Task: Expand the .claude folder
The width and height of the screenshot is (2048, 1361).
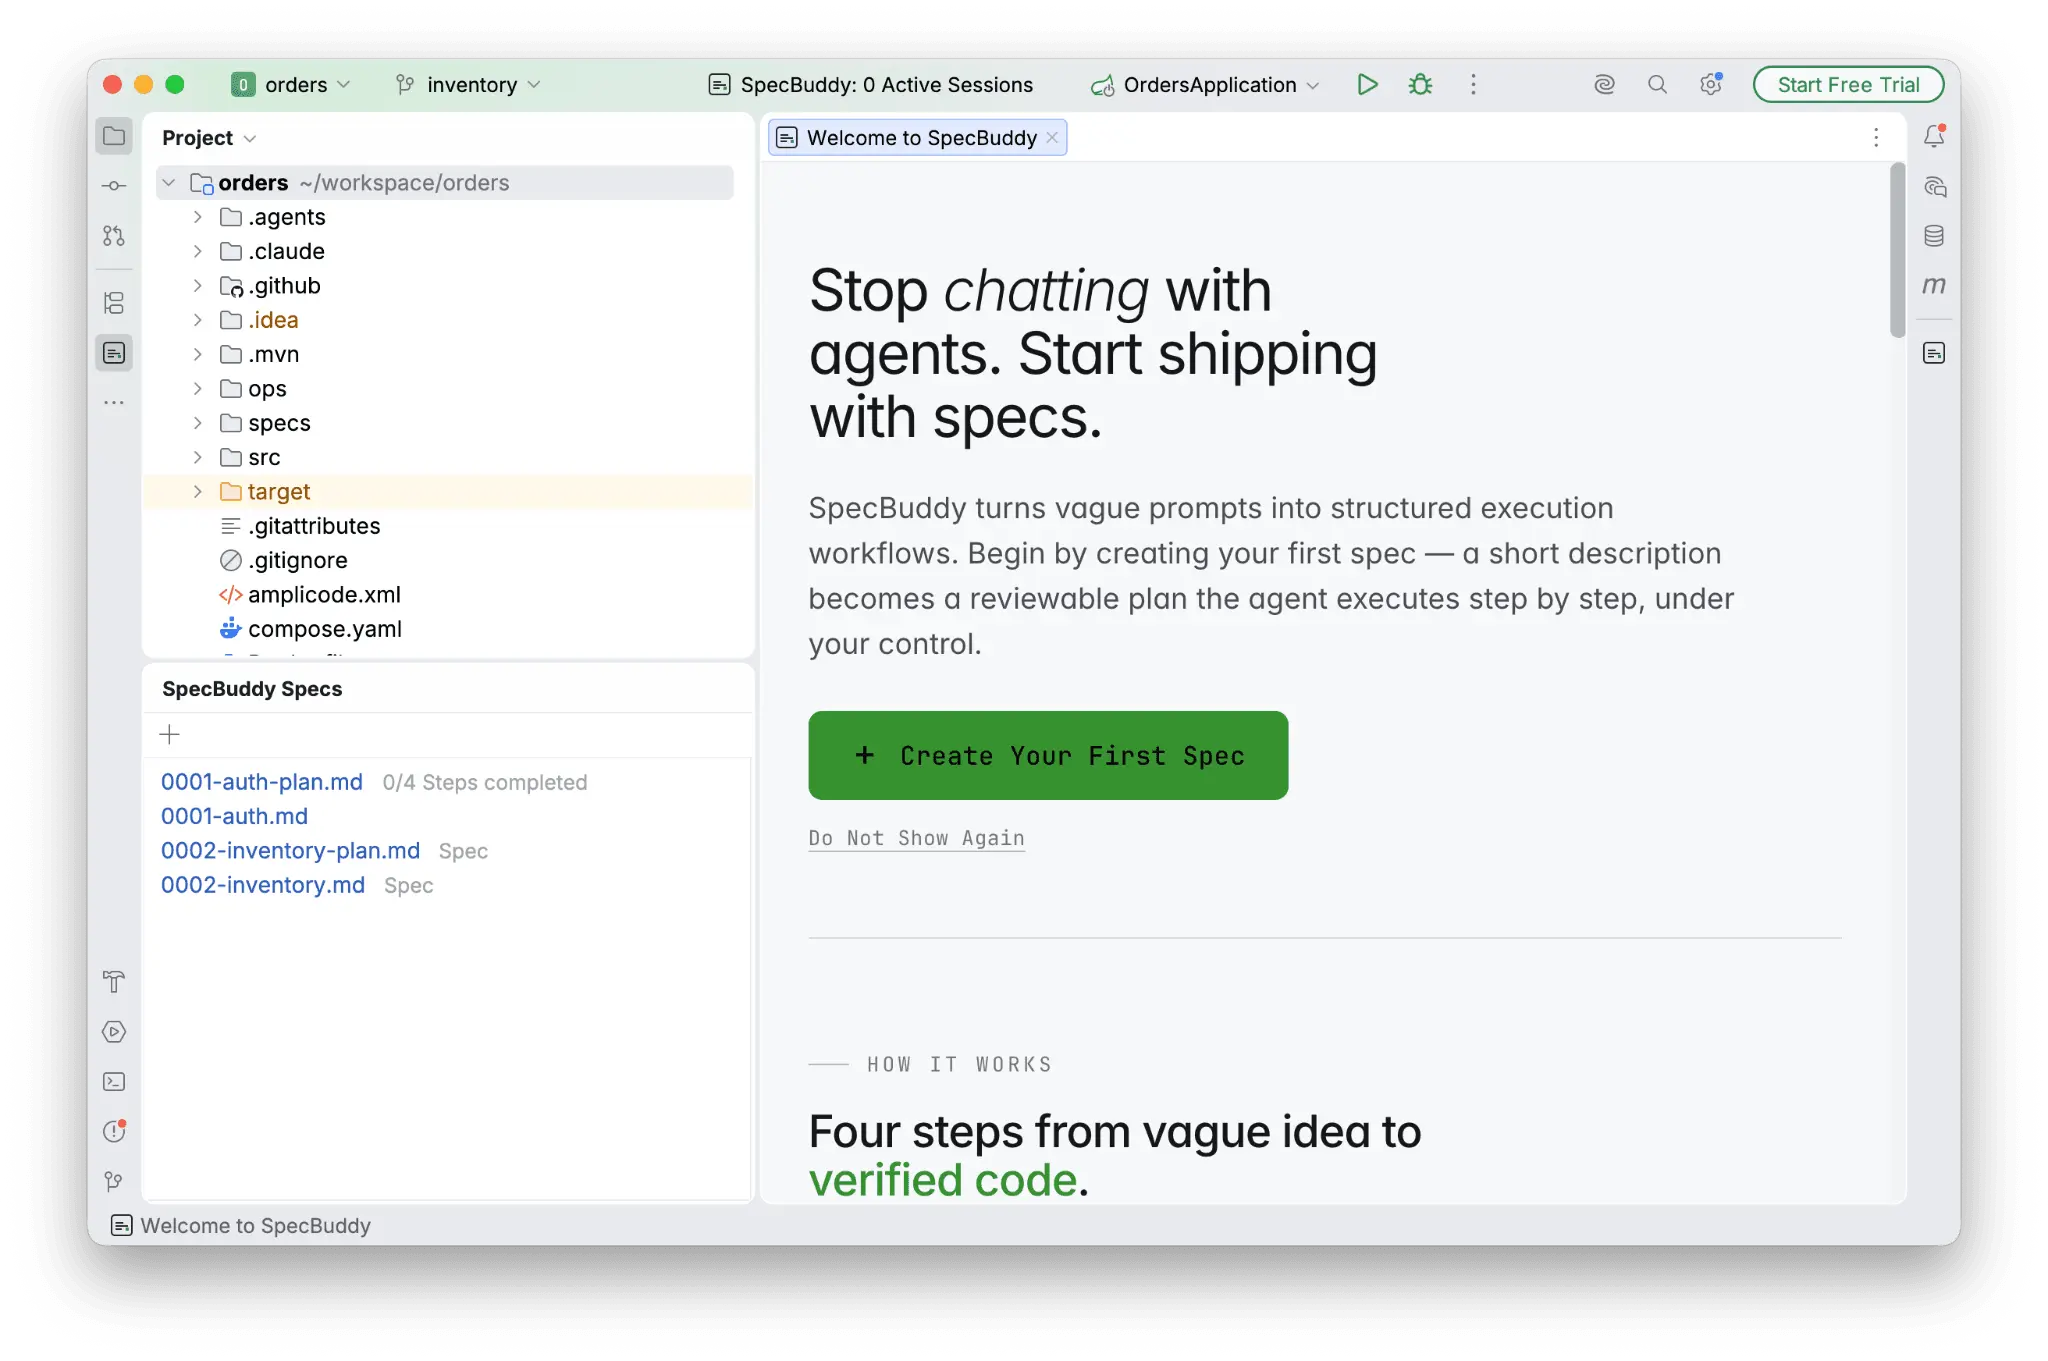Action: (x=198, y=251)
